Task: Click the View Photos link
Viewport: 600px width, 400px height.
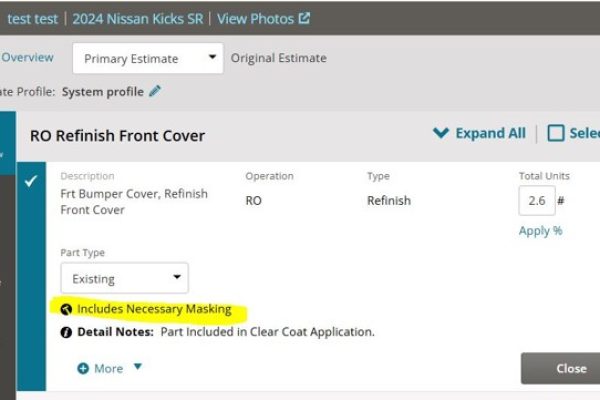Action: tap(256, 19)
